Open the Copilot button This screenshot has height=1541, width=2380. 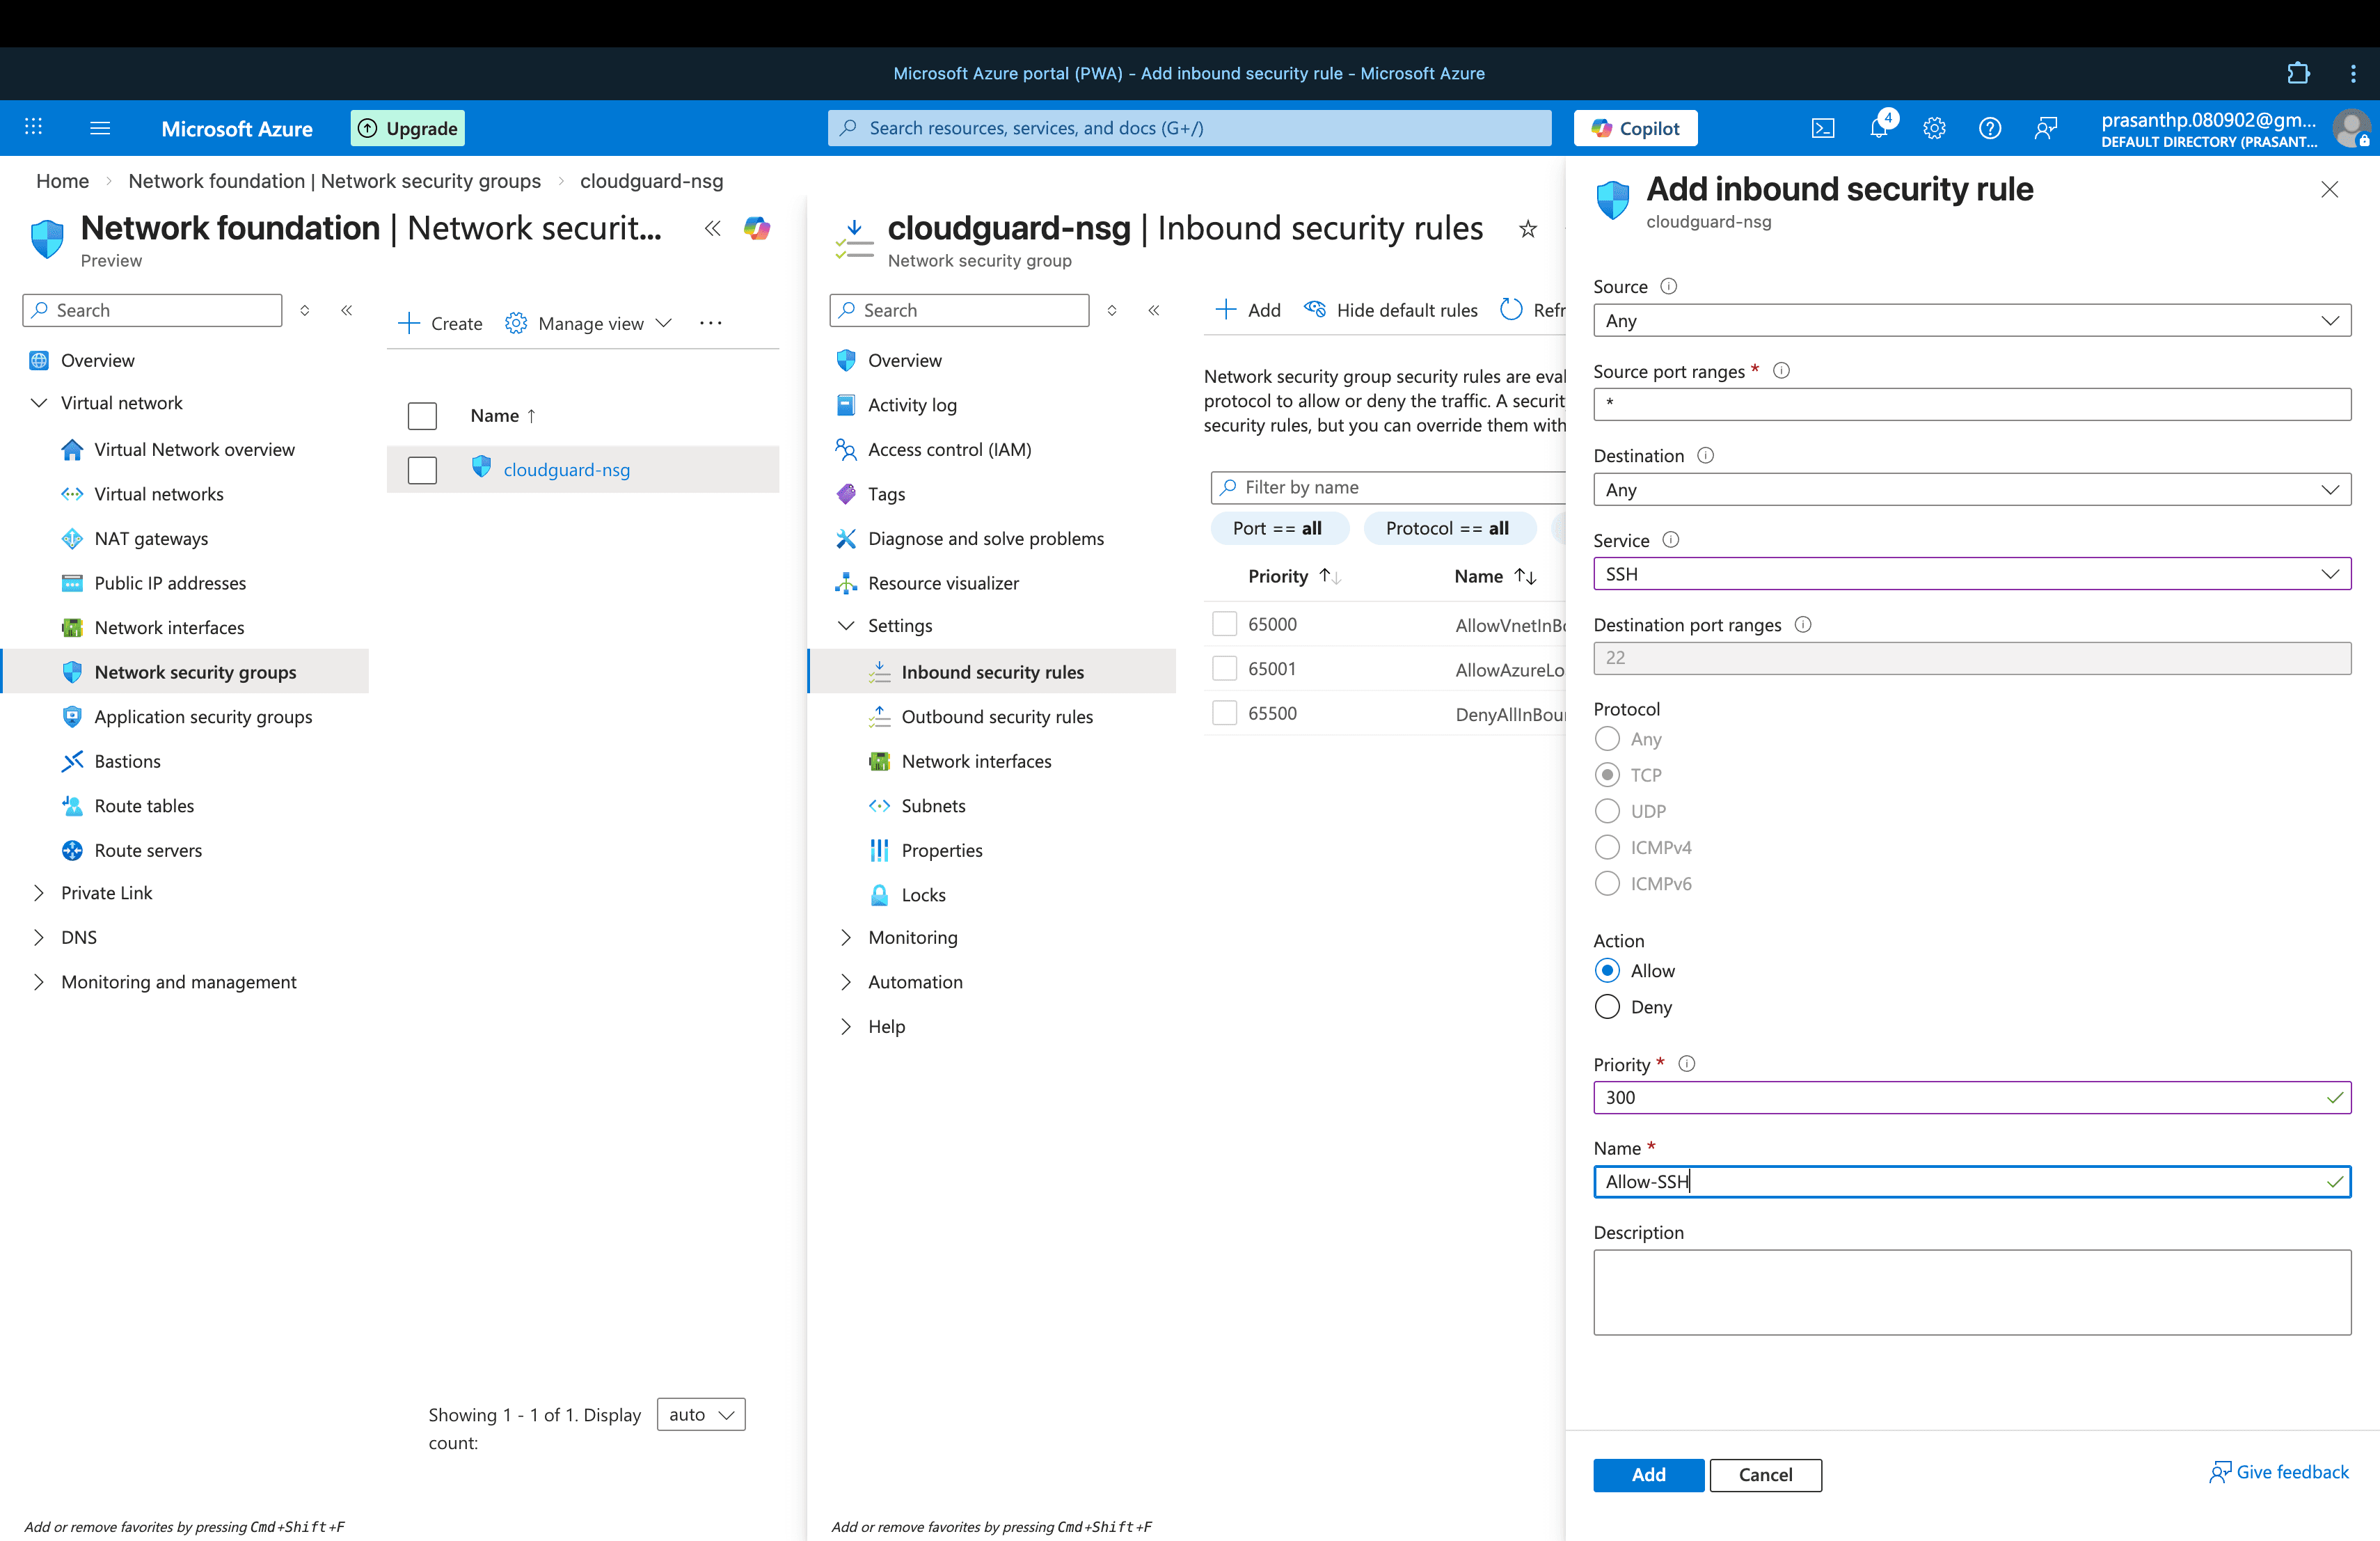point(1635,128)
